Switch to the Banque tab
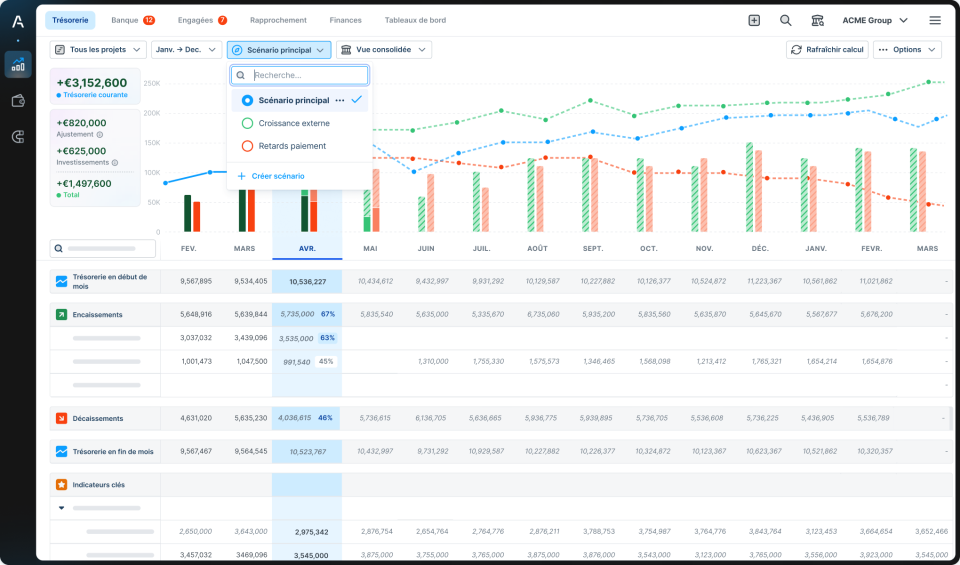Viewport: 960px width, 565px height. 132,20
